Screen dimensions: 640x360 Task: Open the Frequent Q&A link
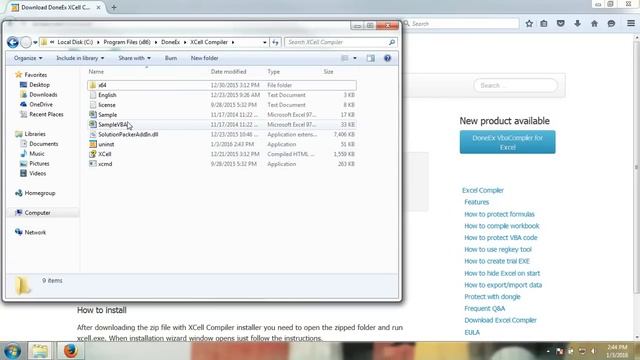click(x=484, y=309)
